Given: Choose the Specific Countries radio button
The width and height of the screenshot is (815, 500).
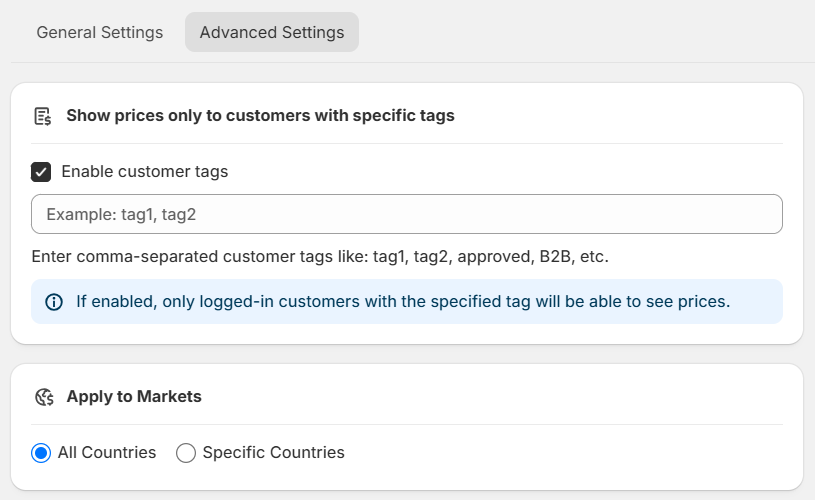Looking at the screenshot, I should (186, 453).
